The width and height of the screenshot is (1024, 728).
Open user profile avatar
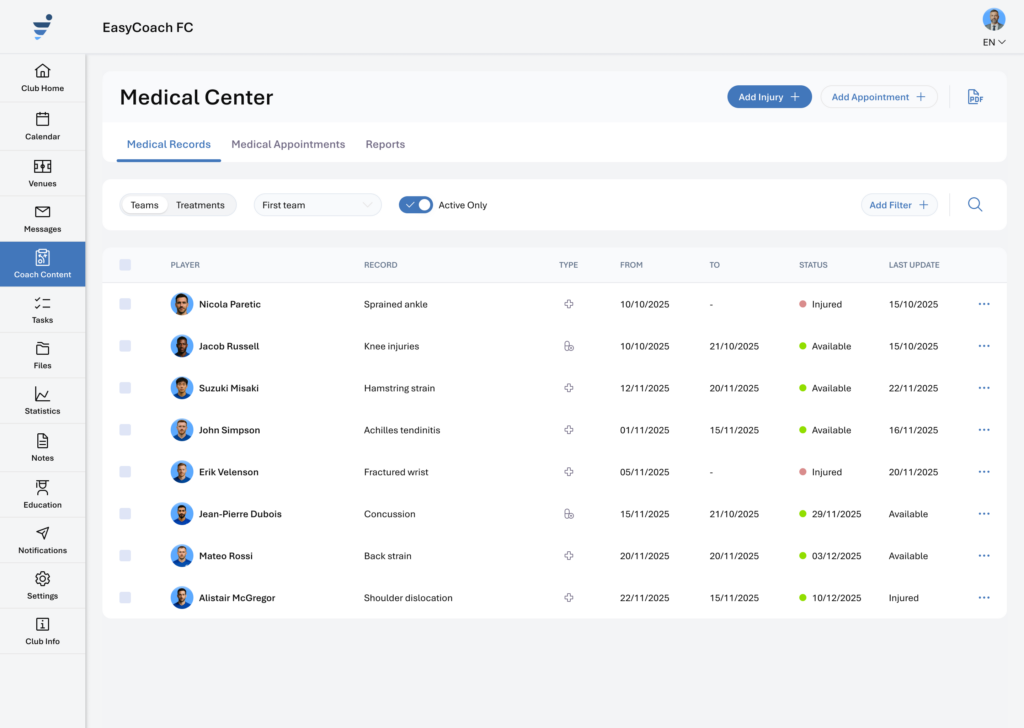point(994,20)
